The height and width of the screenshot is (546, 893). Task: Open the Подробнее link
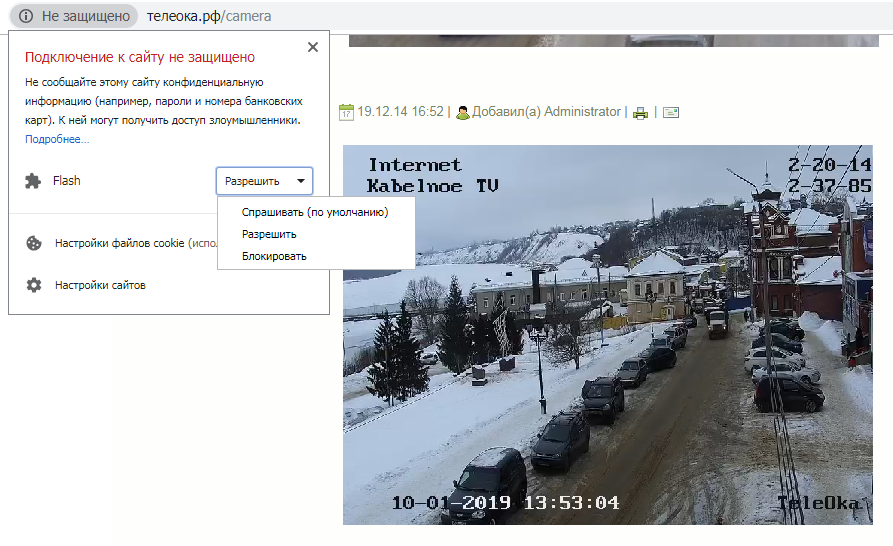(x=57, y=139)
